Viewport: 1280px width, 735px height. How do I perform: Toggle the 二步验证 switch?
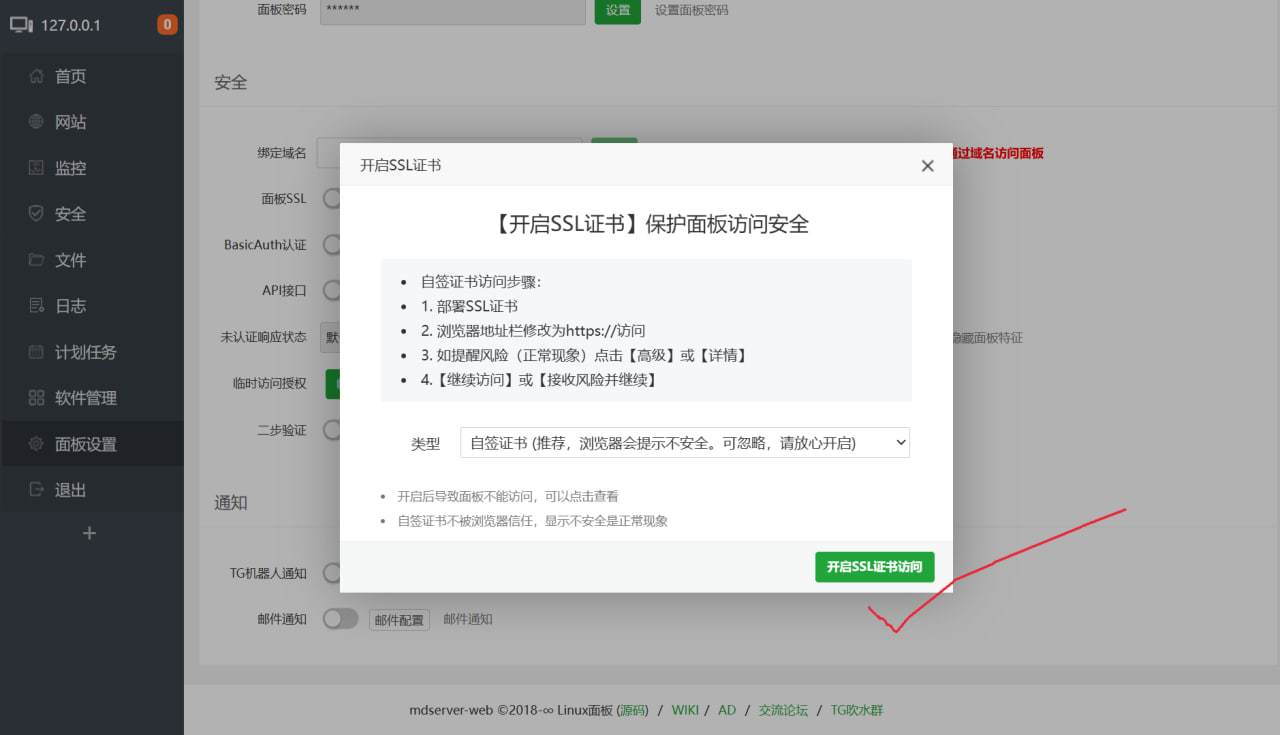click(331, 430)
